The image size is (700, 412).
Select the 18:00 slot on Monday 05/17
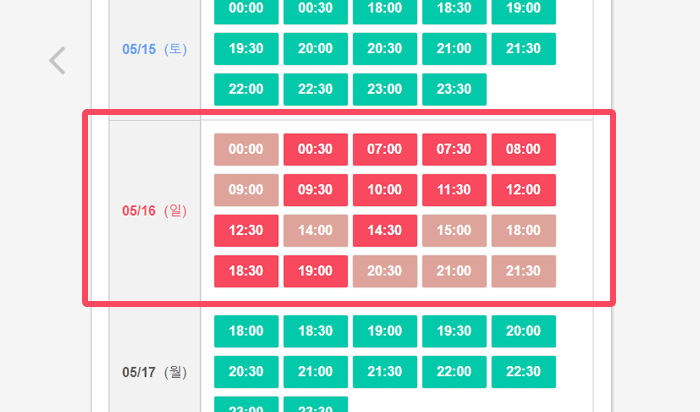point(246,331)
